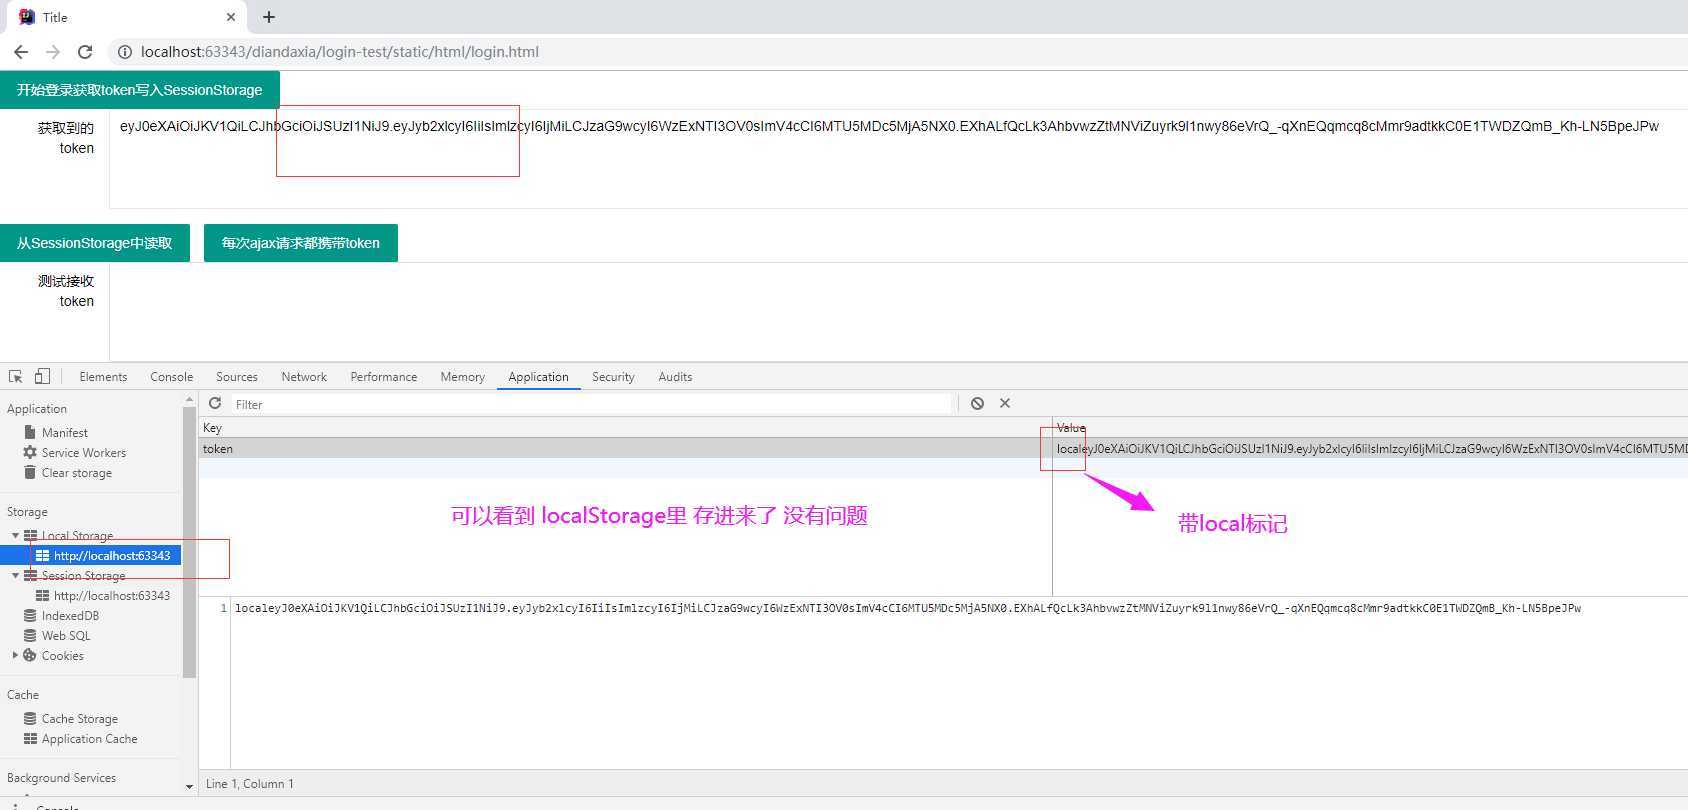The width and height of the screenshot is (1688, 810).
Task: Click the sidebar scroll-up arrow
Action: tap(189, 400)
